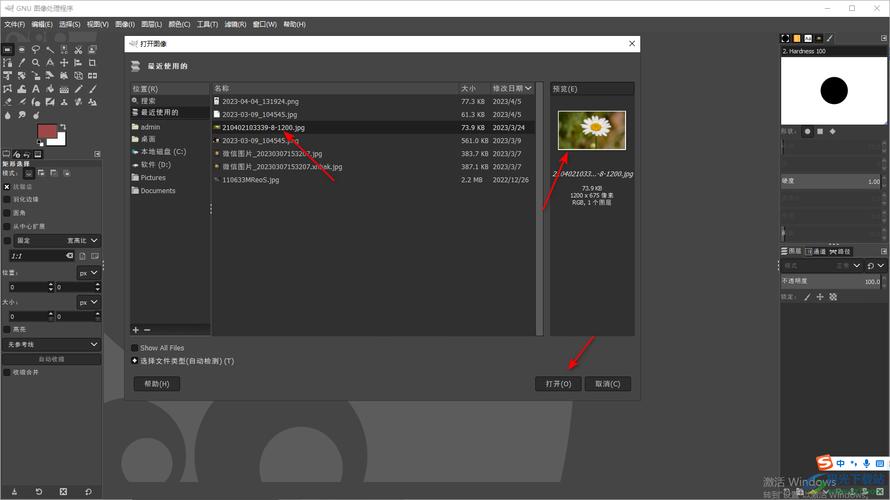This screenshot has height=500, width=890.
Task: Switch to the 路径 paths tab
Action: click(x=840, y=251)
